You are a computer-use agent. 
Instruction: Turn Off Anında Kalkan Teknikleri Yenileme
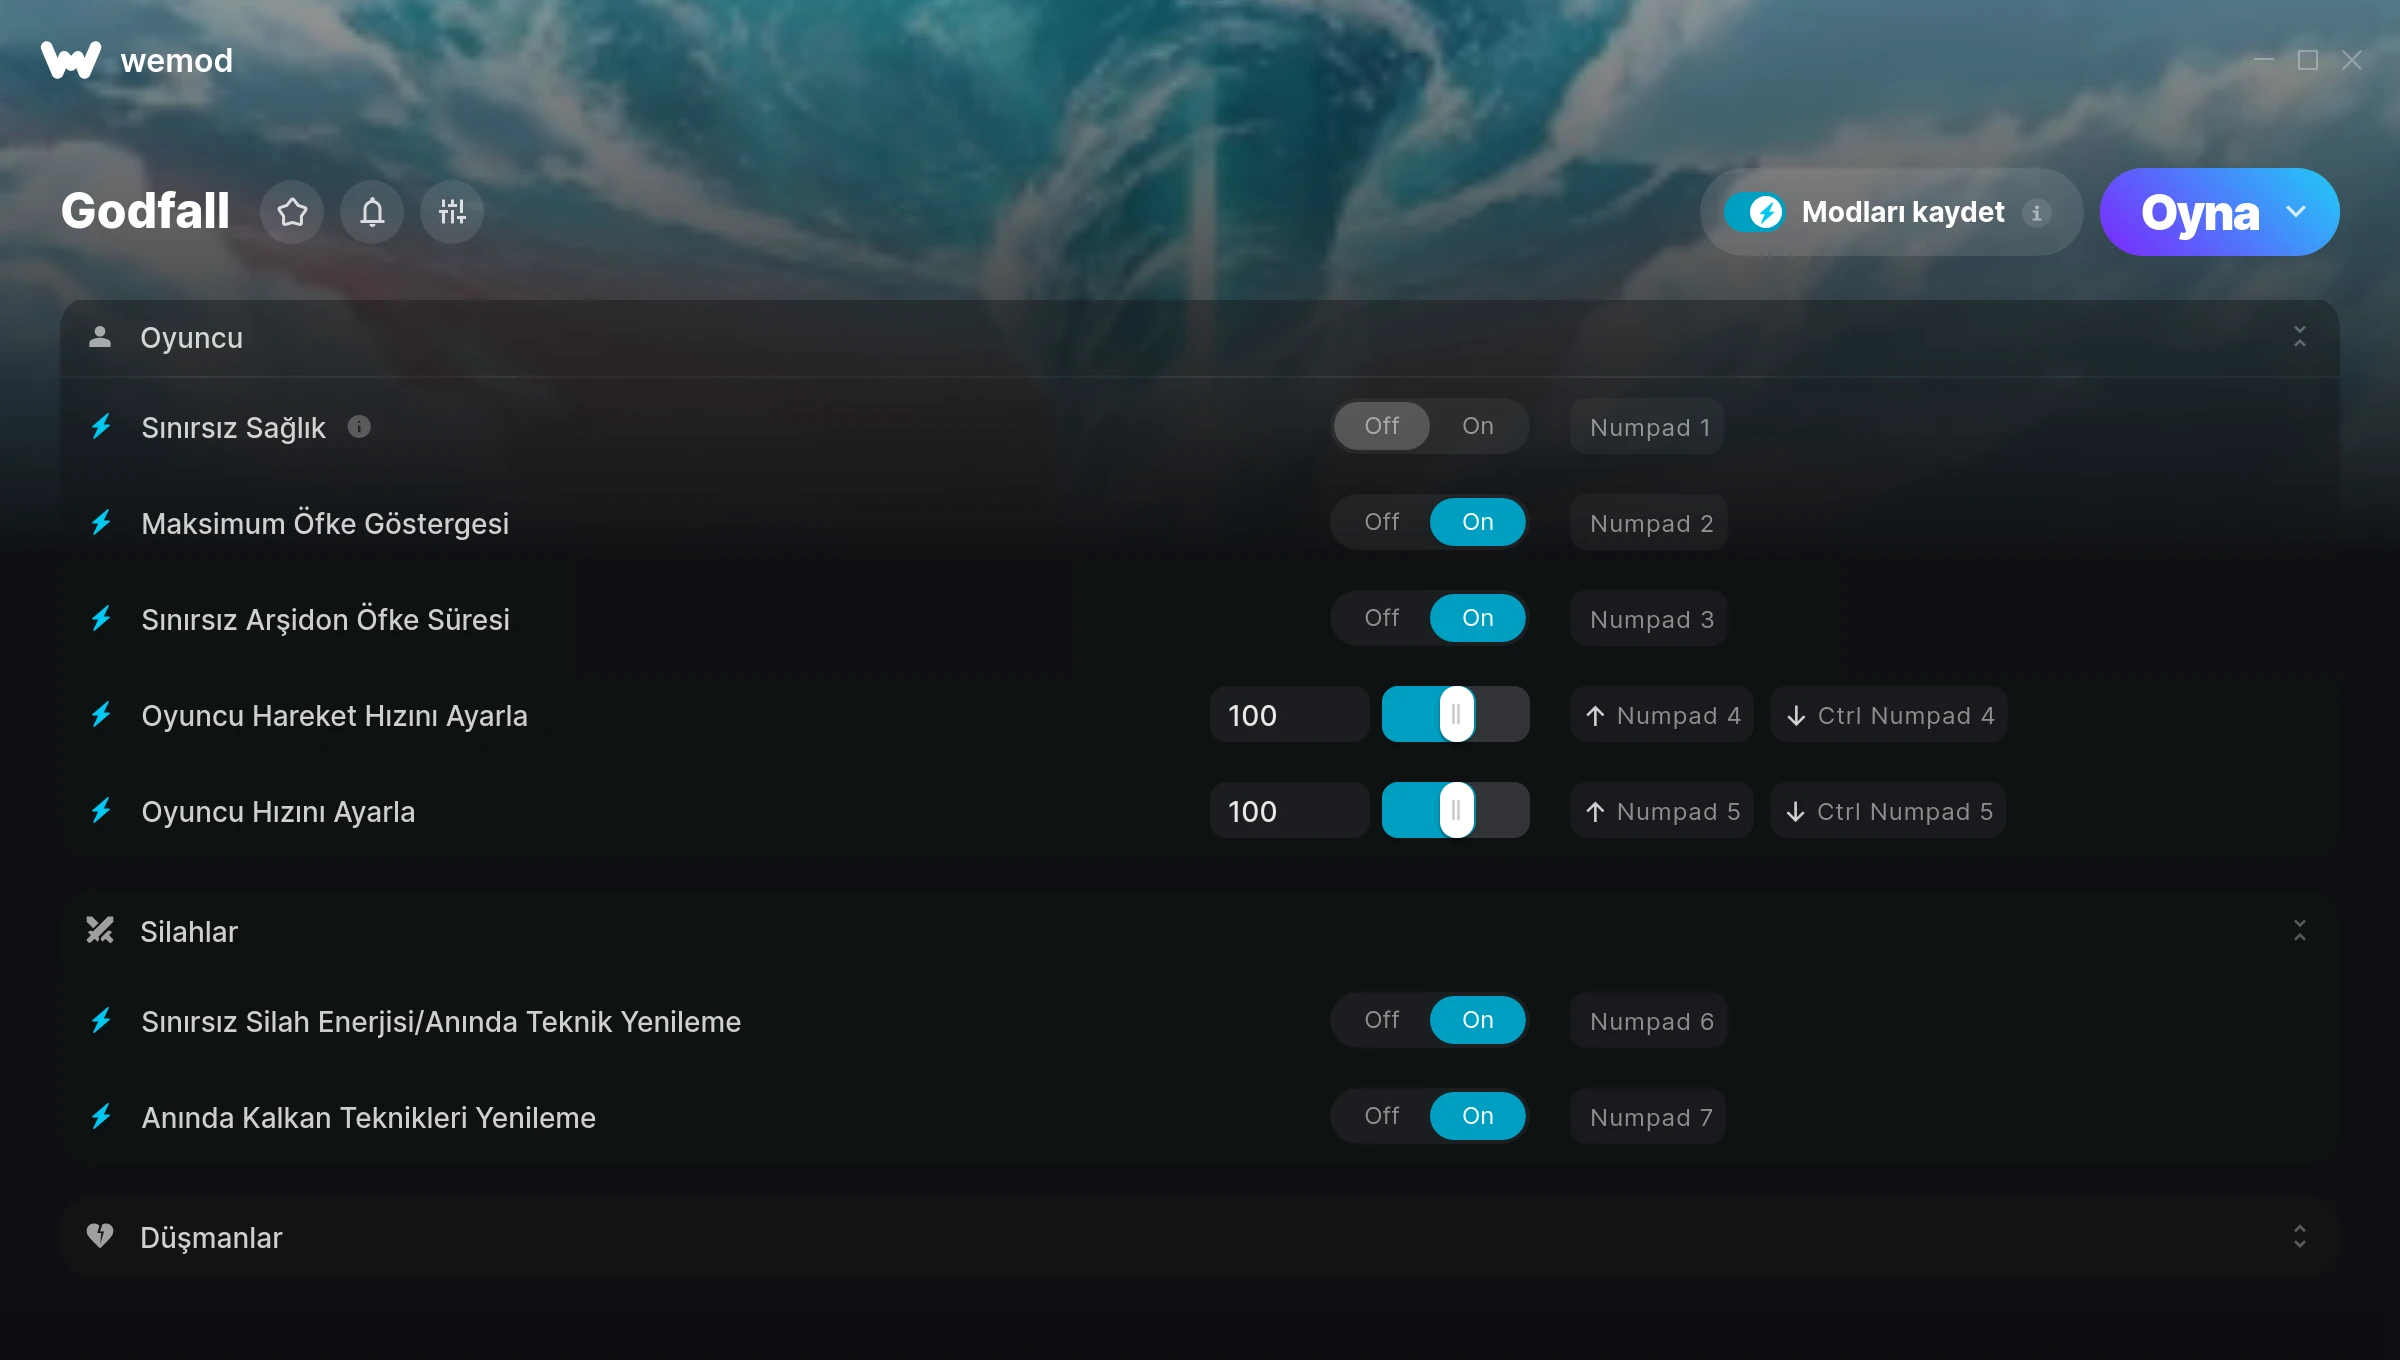tap(1382, 1116)
